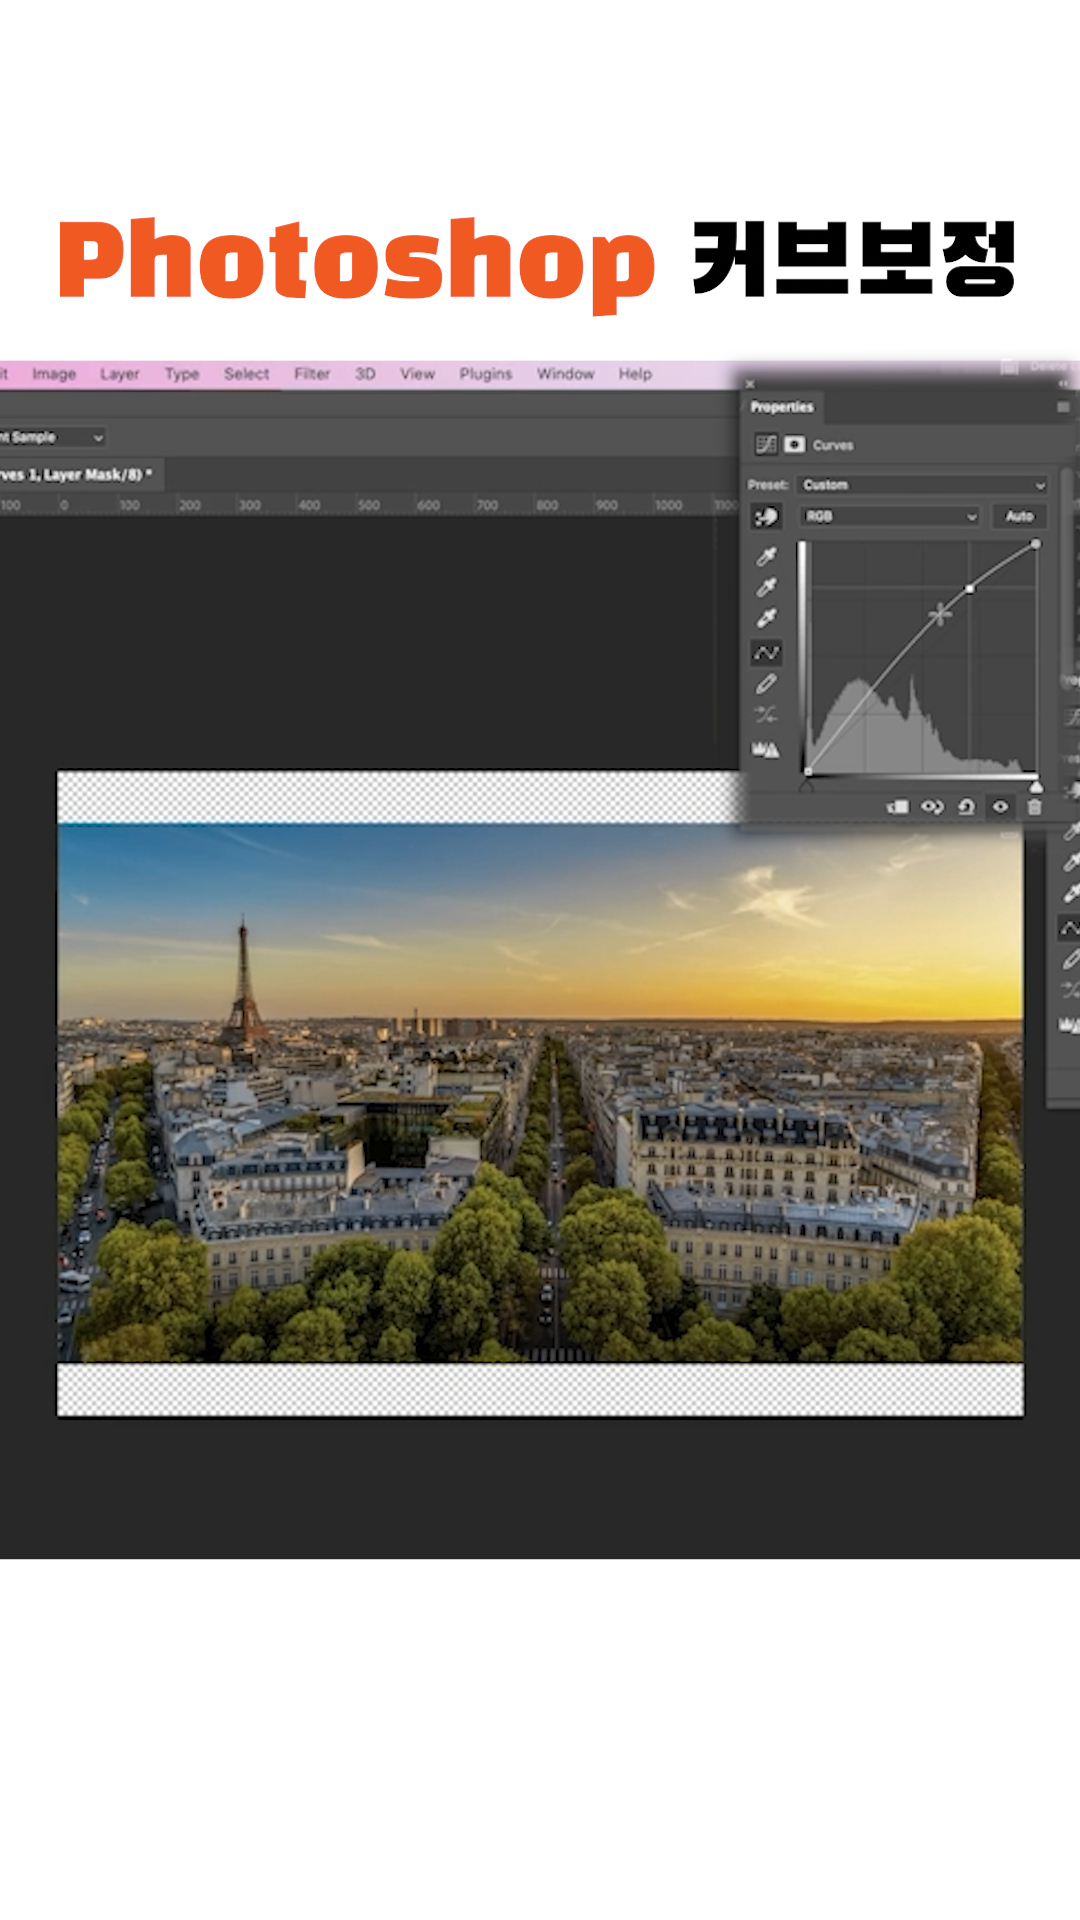Open the Help menu
This screenshot has width=1080, height=1920.
635,374
